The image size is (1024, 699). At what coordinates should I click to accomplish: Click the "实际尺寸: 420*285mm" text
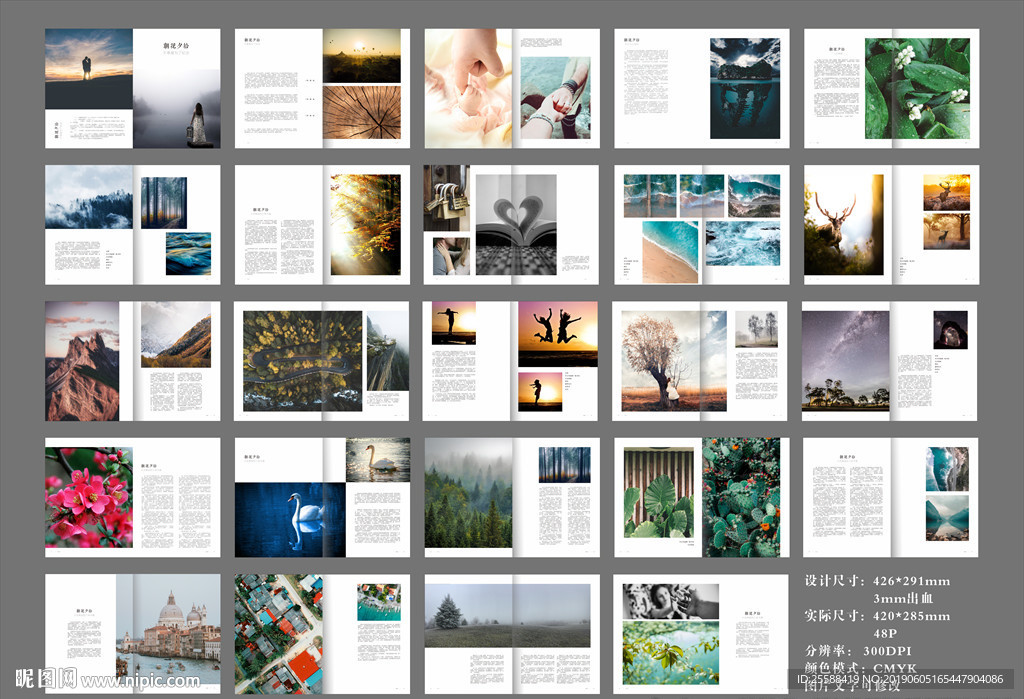point(877,616)
